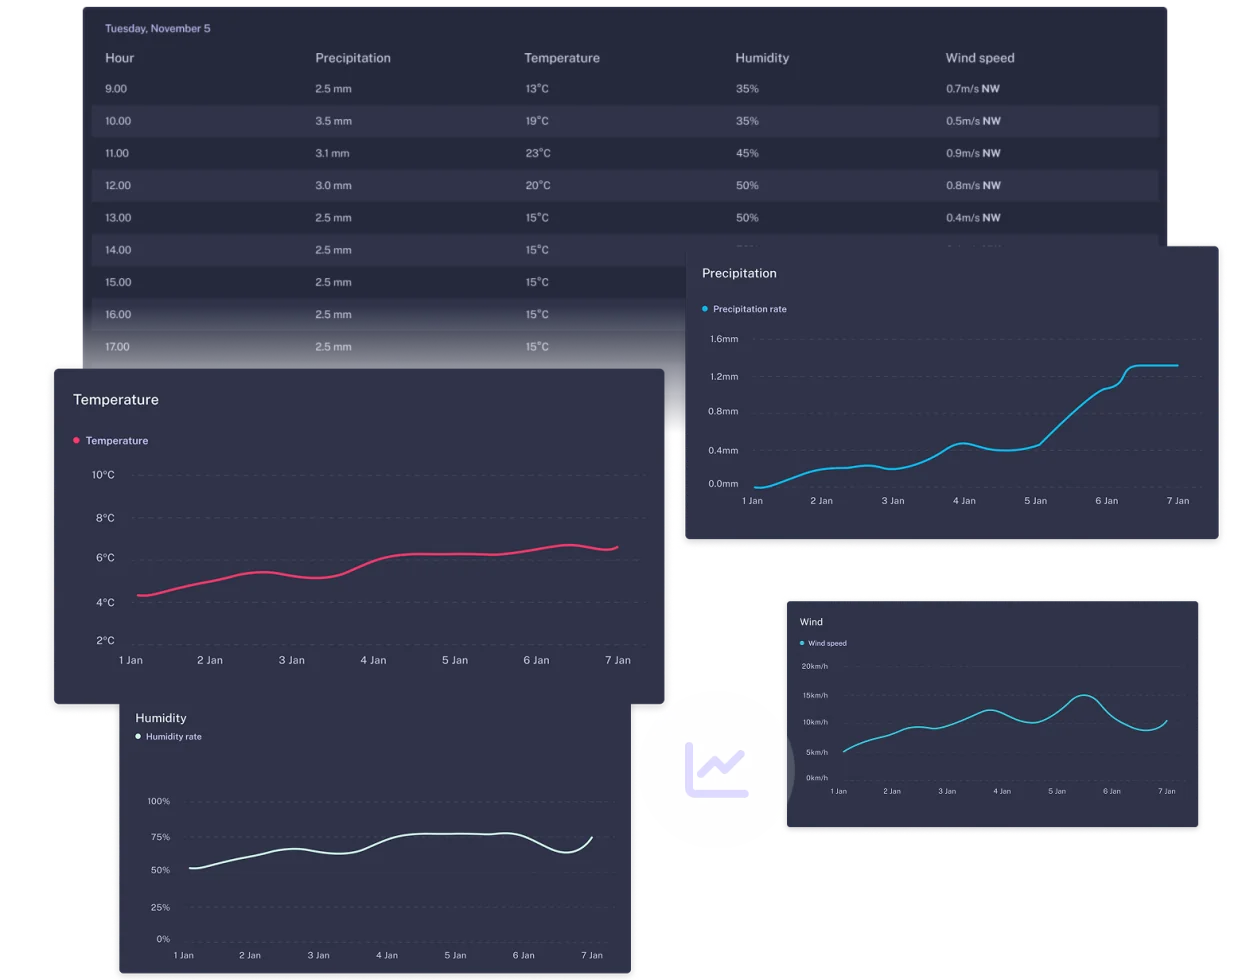Viewport: 1250px width, 980px height.
Task: Click the Precipitation rate legend label
Action: click(x=750, y=309)
